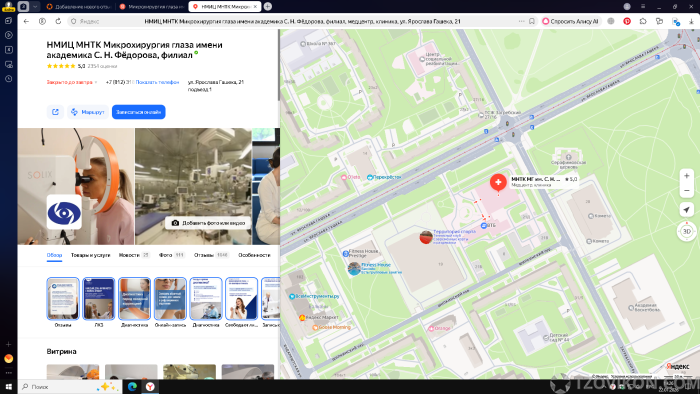Click the 'ВТБ' marker on map
700x394 pixels.
click(x=488, y=225)
